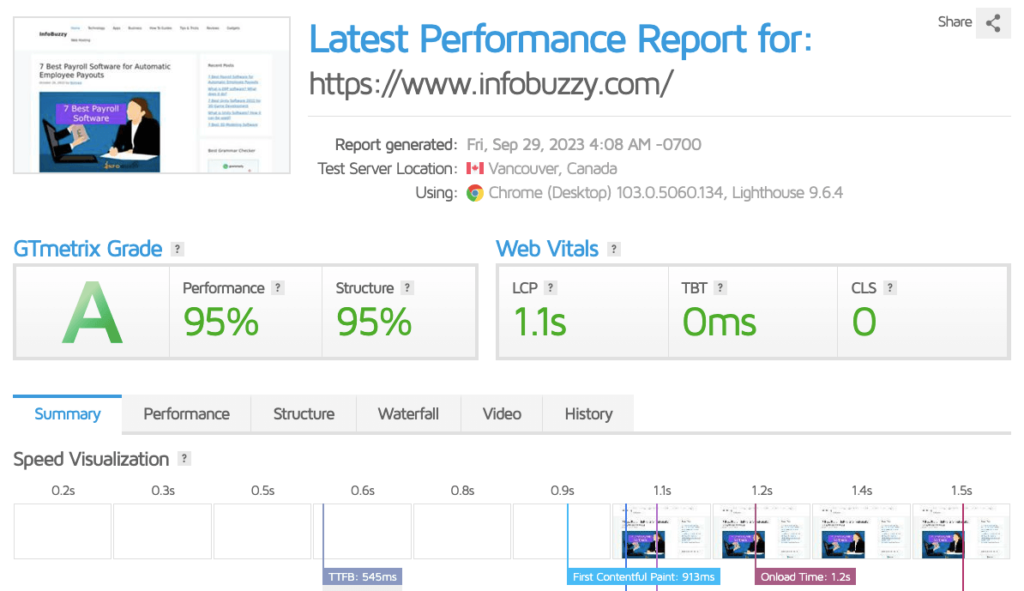
Task: Click the LCP 1.1s value
Action: coord(539,322)
